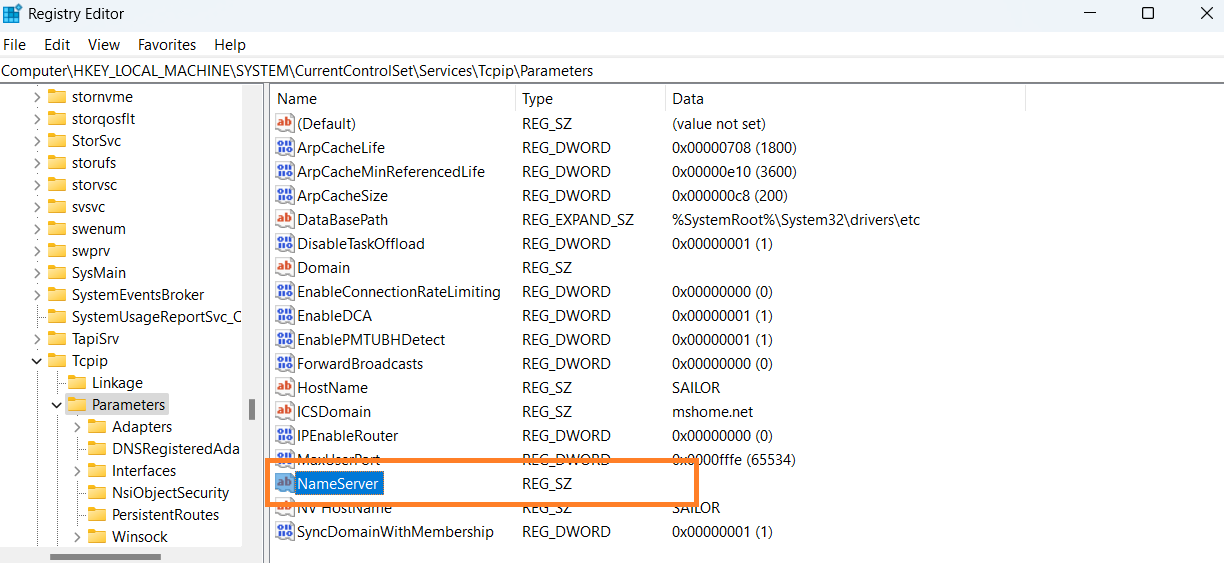Click the Tcpip folder icon in tree
The image size is (1224, 563).
[x=57, y=361]
